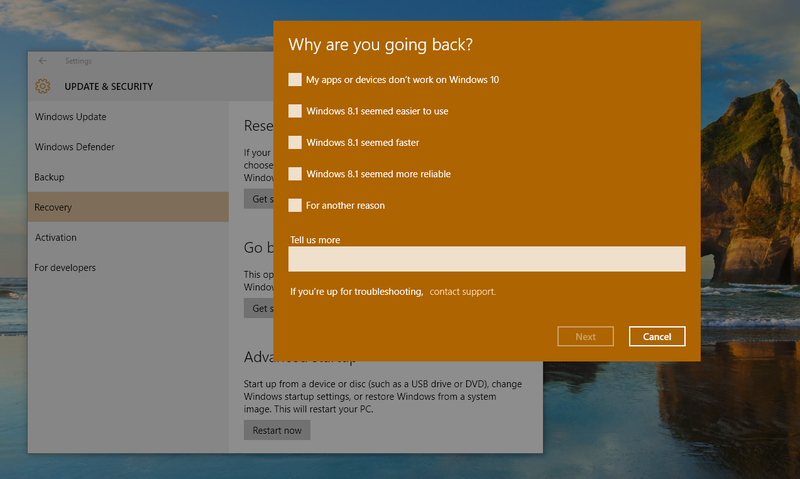Image resolution: width=800 pixels, height=479 pixels.
Task: Select 'Windows 8.1 seemed faster' checkbox
Action: point(295,142)
